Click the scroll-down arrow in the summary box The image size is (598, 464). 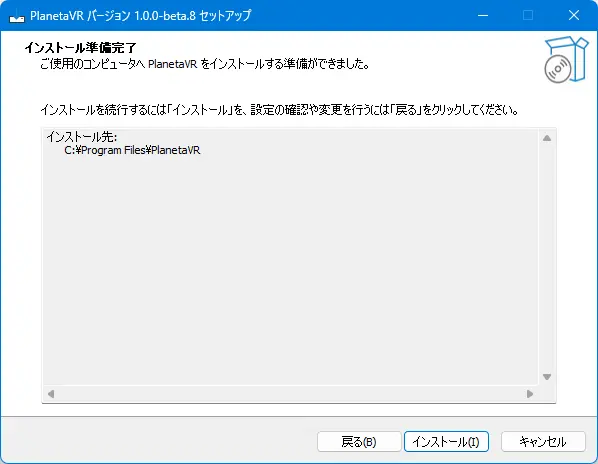[547, 377]
